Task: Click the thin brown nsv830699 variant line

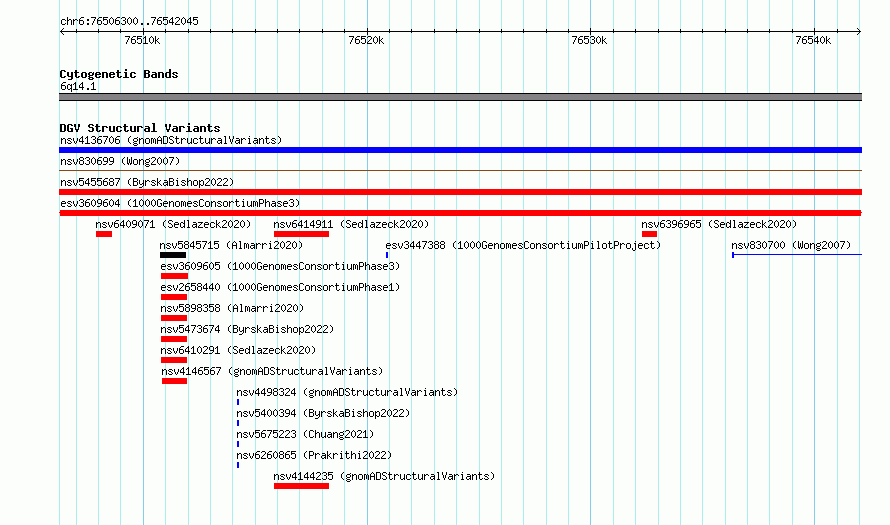Action: 460,170
